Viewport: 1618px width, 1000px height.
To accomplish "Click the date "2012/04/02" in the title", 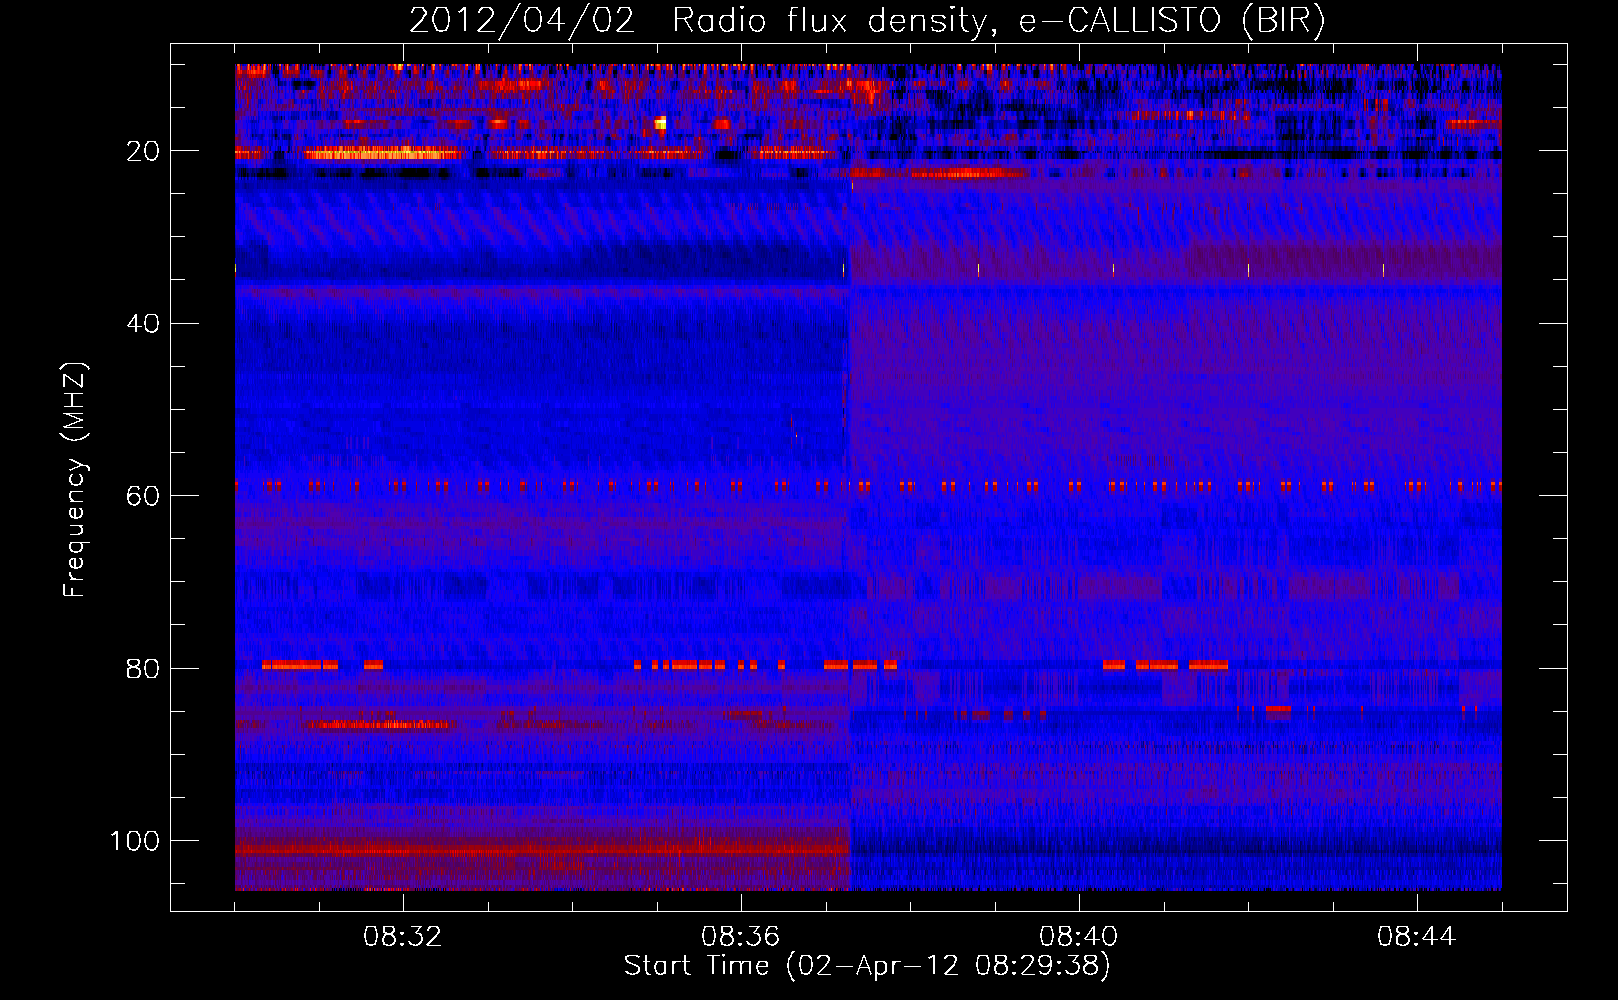I will tap(522, 21).
